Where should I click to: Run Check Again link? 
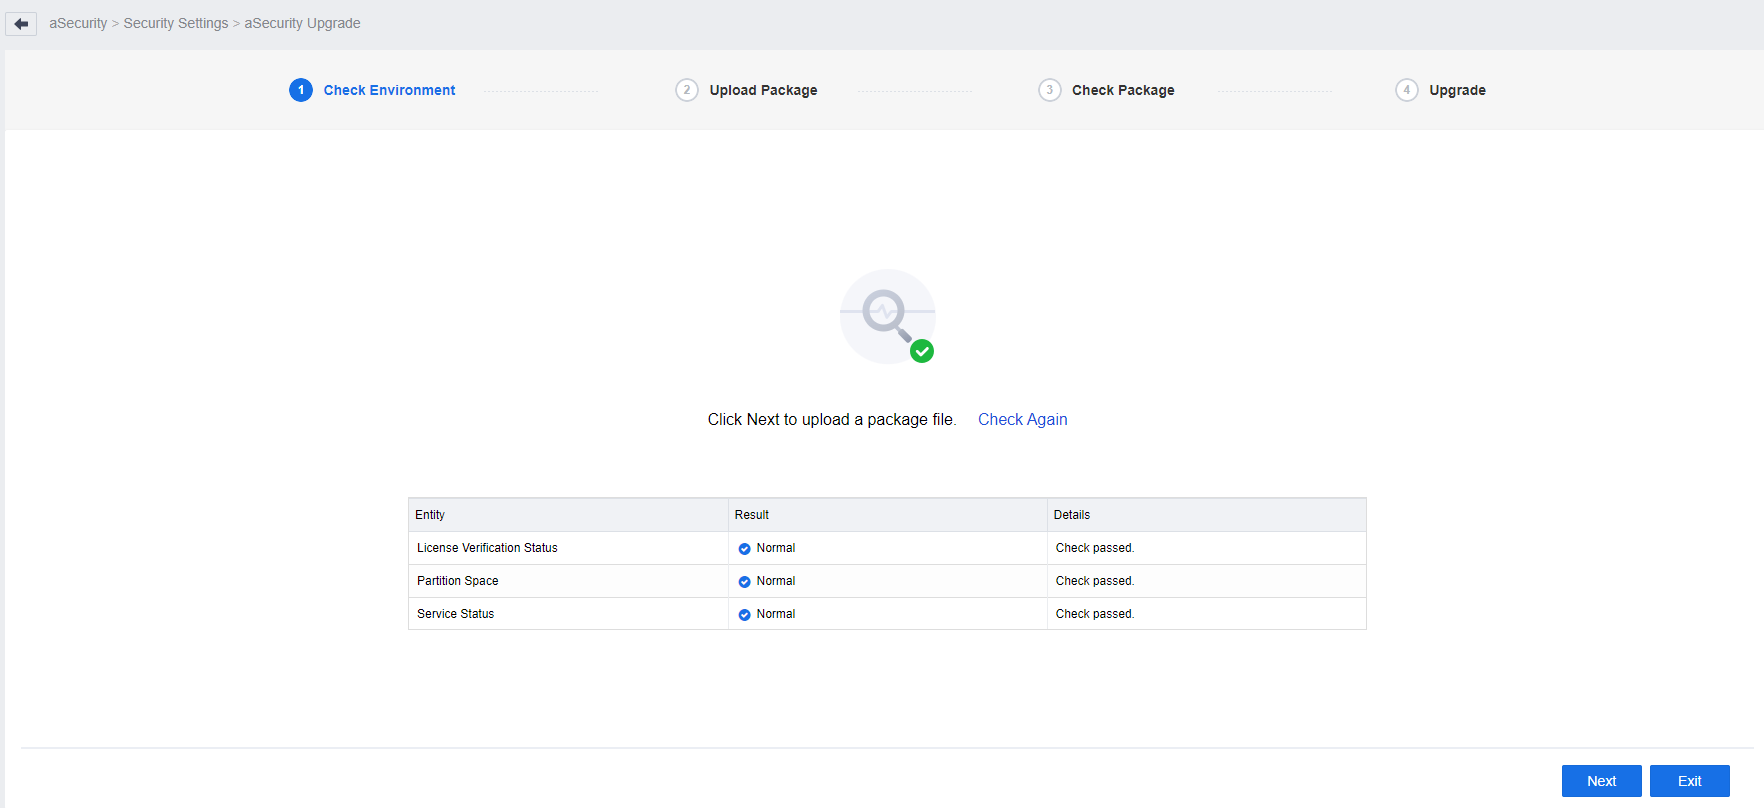1022,419
